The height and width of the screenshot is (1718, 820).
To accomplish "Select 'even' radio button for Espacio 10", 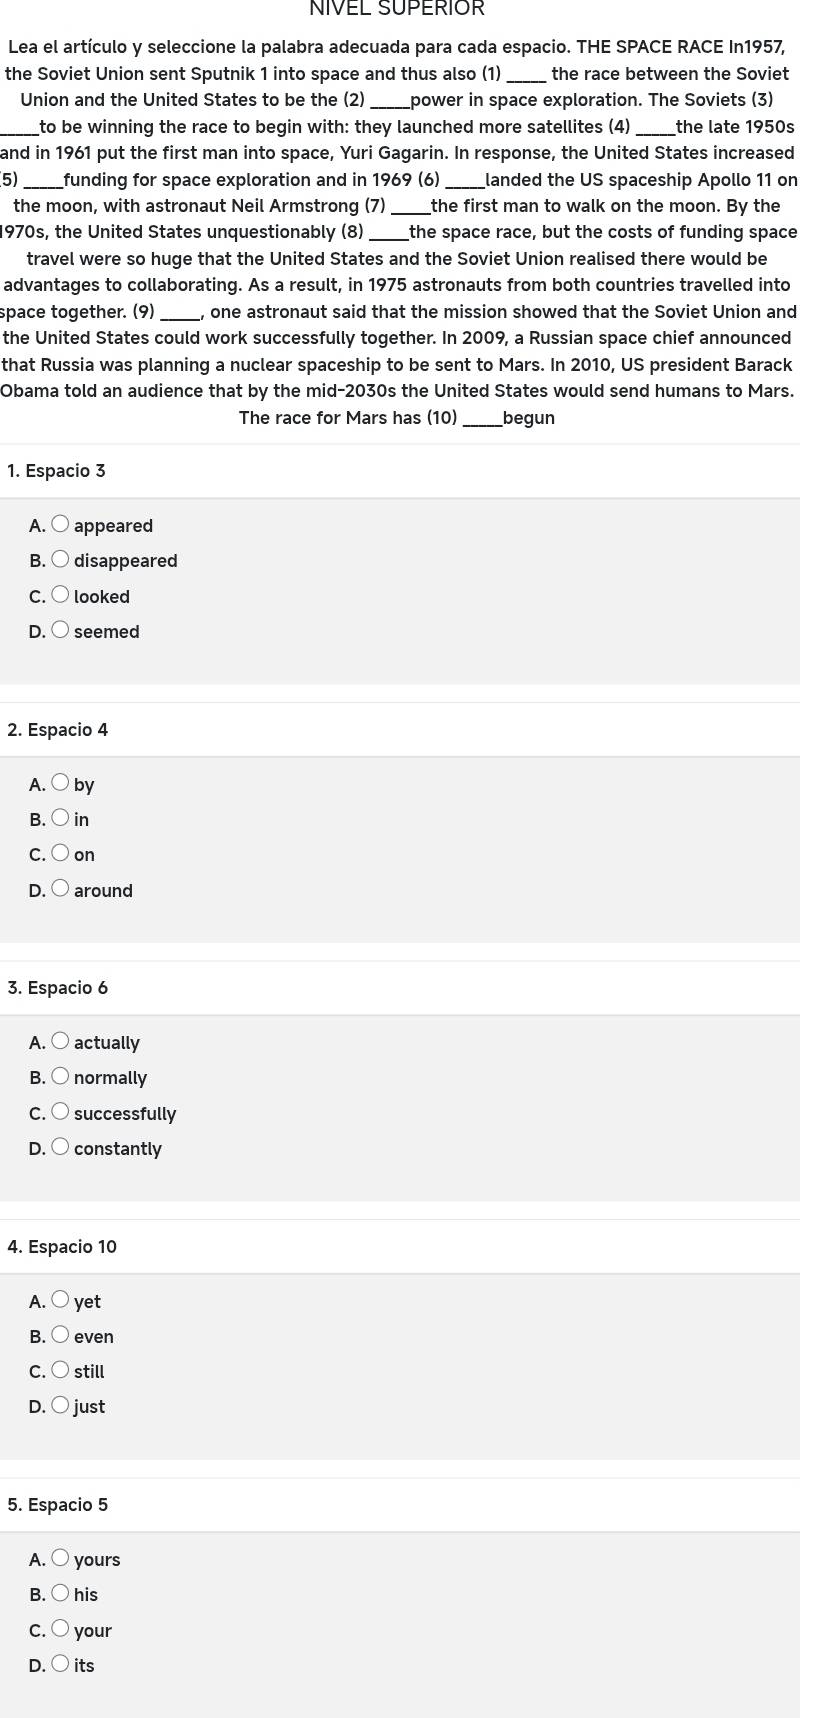I will pyautogui.click(x=60, y=1335).
